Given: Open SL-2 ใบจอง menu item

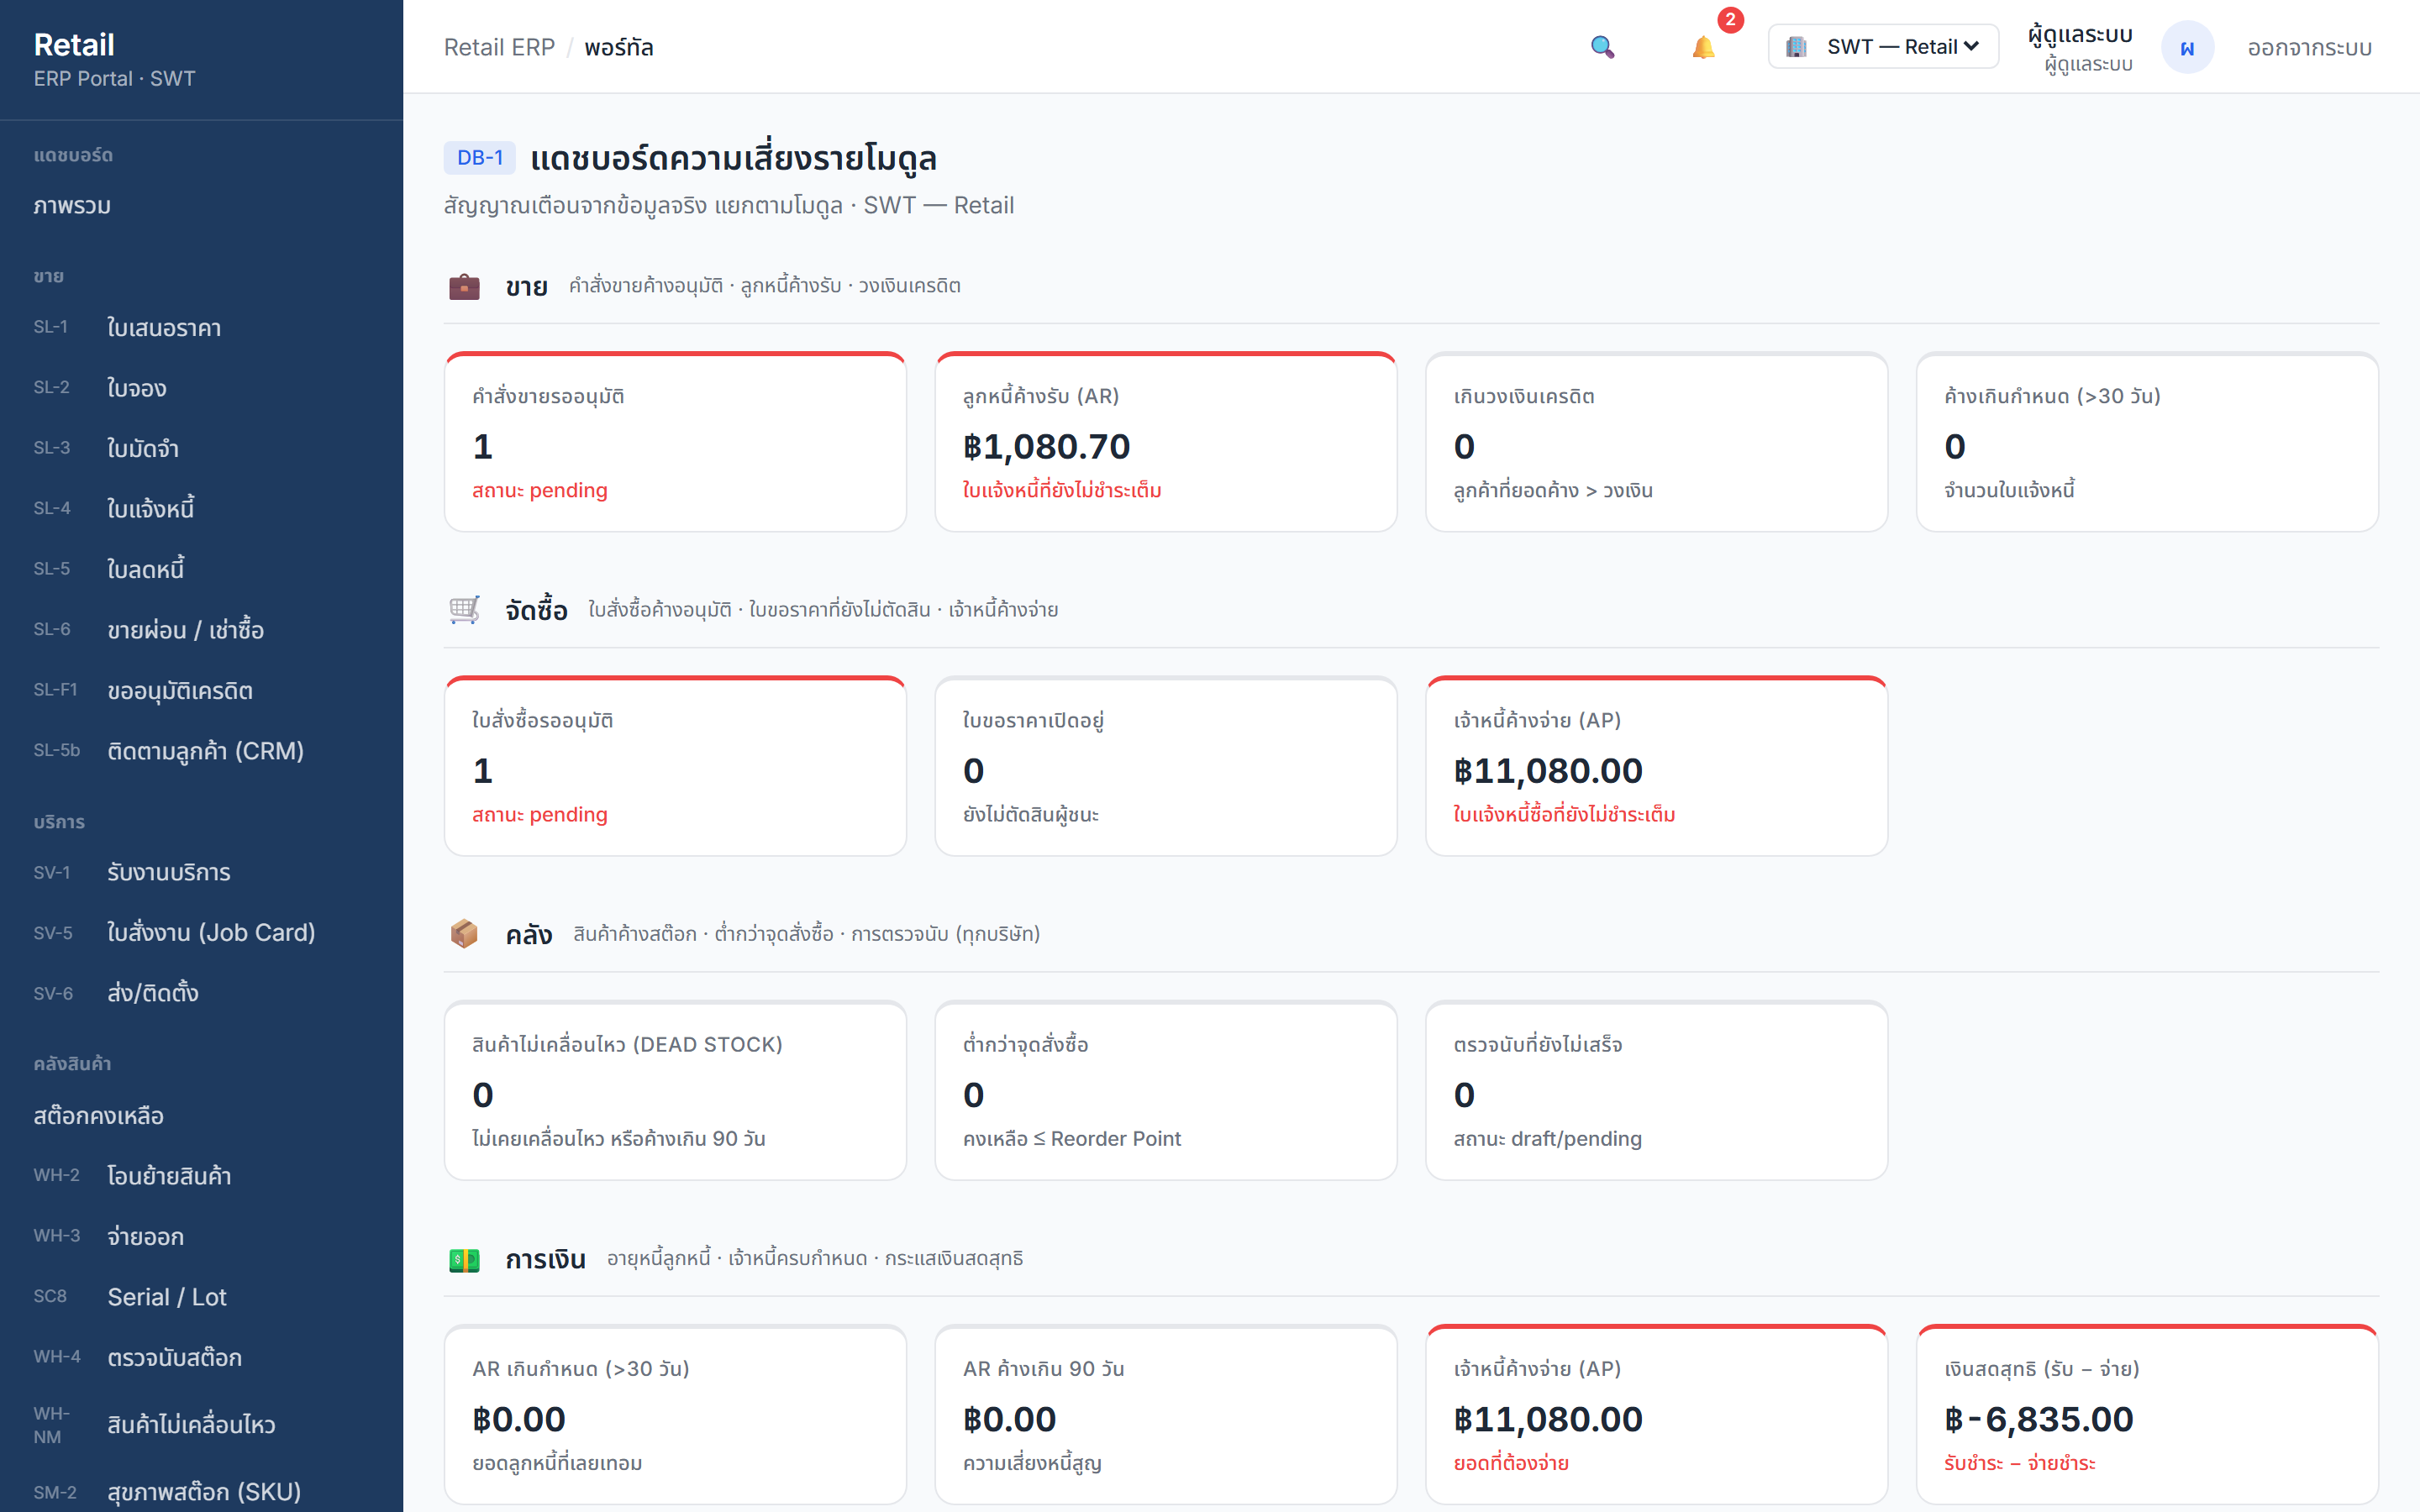Looking at the screenshot, I should tap(201, 388).
